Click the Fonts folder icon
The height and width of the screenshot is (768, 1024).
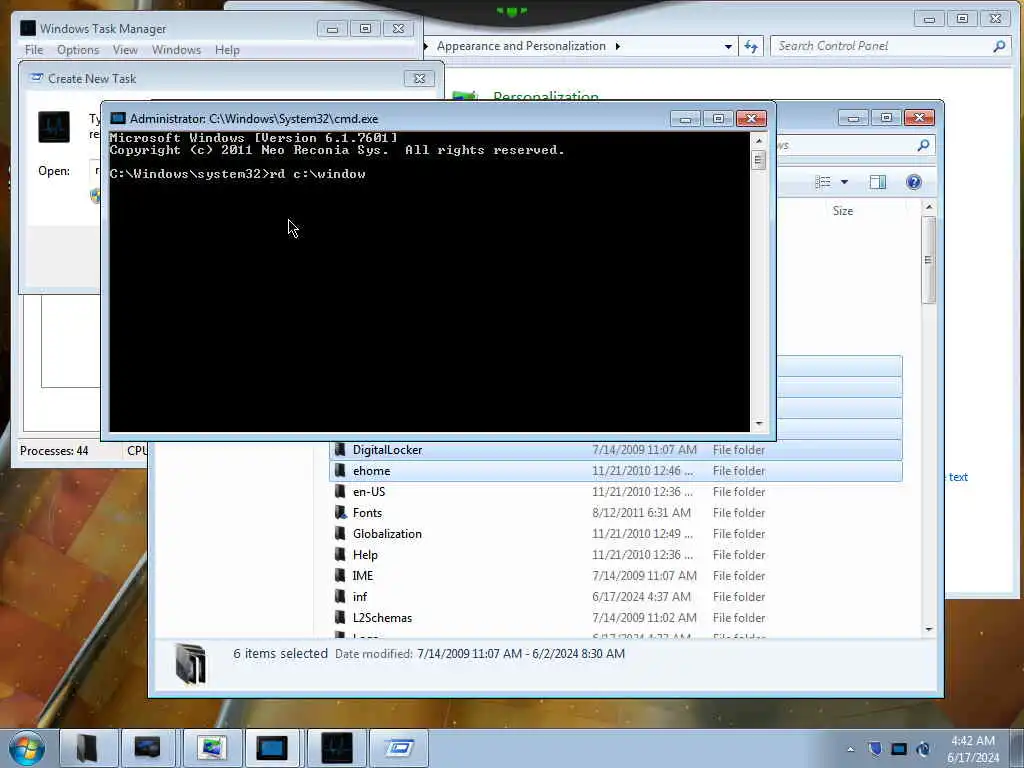(x=340, y=513)
